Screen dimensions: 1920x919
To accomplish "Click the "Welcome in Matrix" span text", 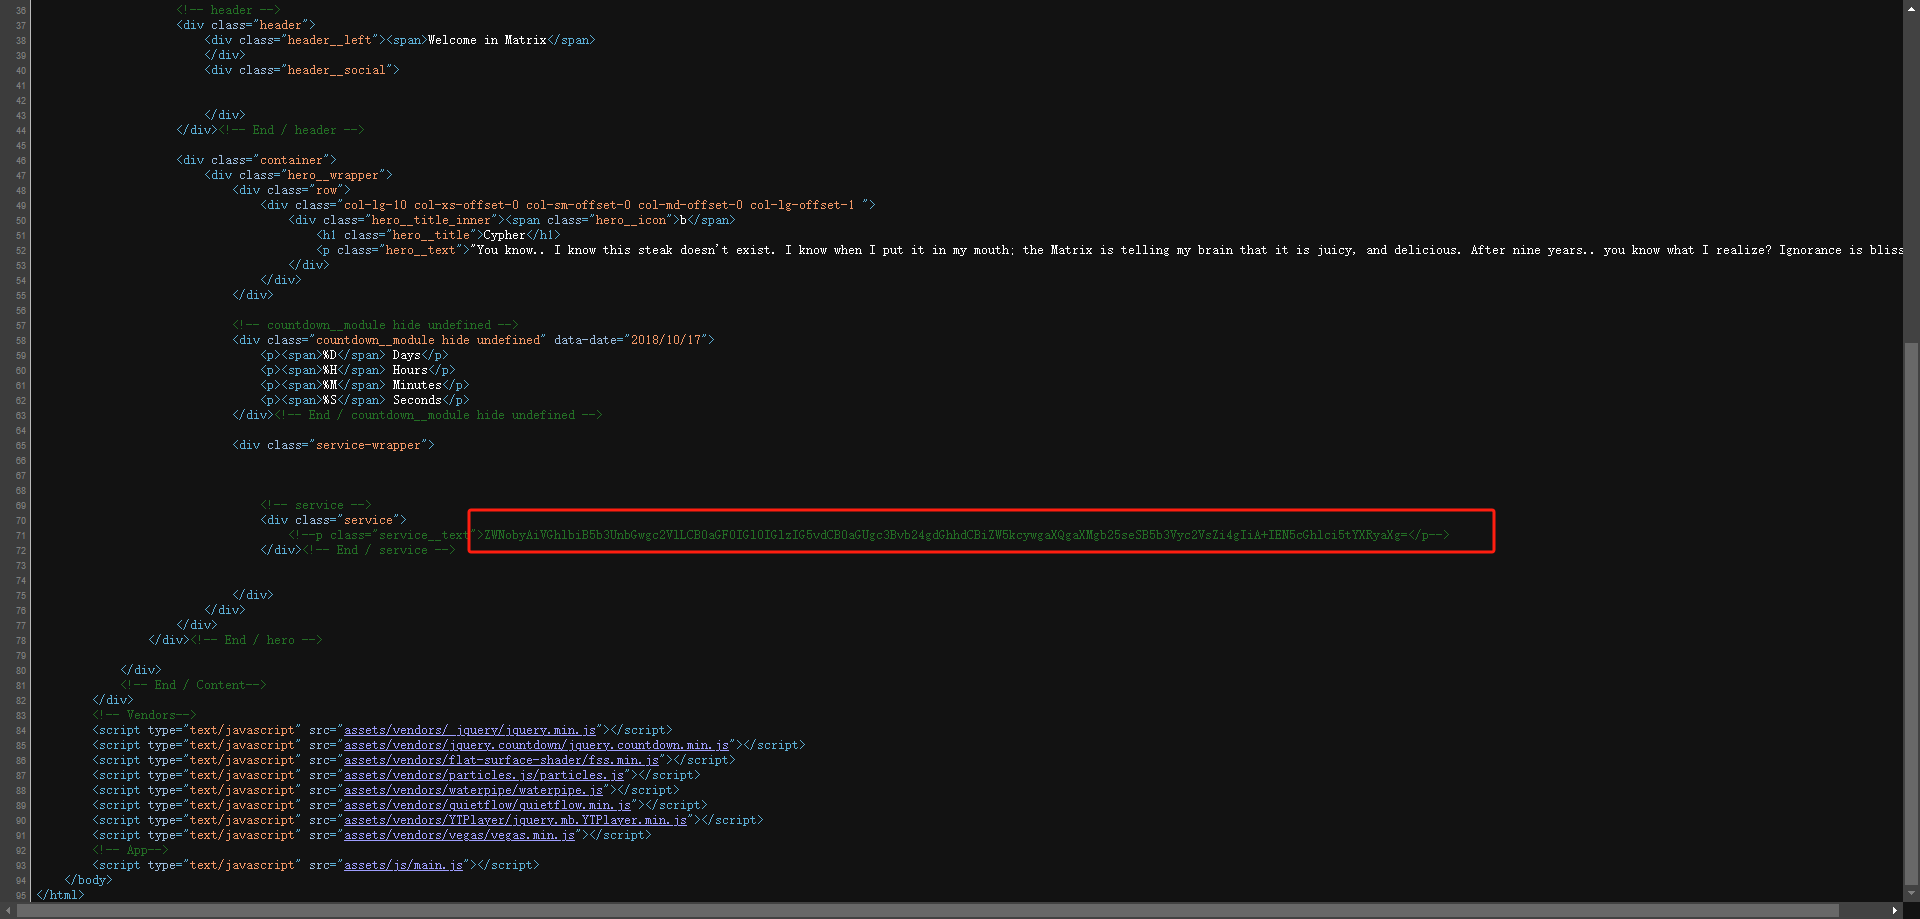I will (487, 40).
